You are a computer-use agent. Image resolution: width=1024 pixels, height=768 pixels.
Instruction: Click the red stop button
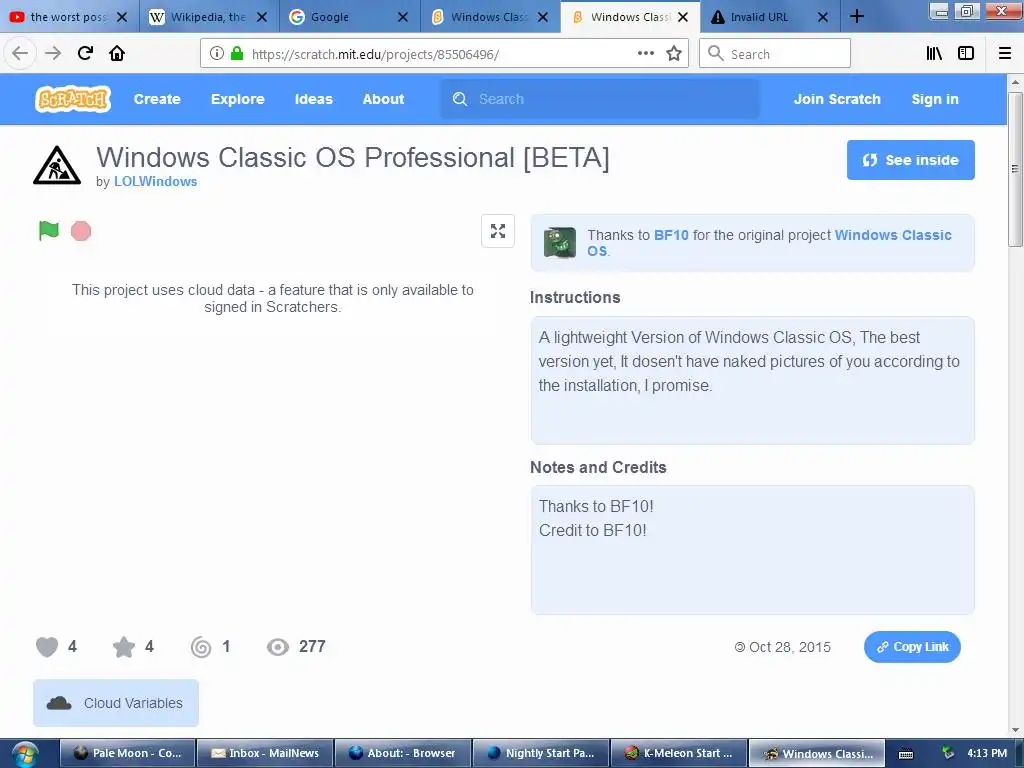[x=81, y=231]
